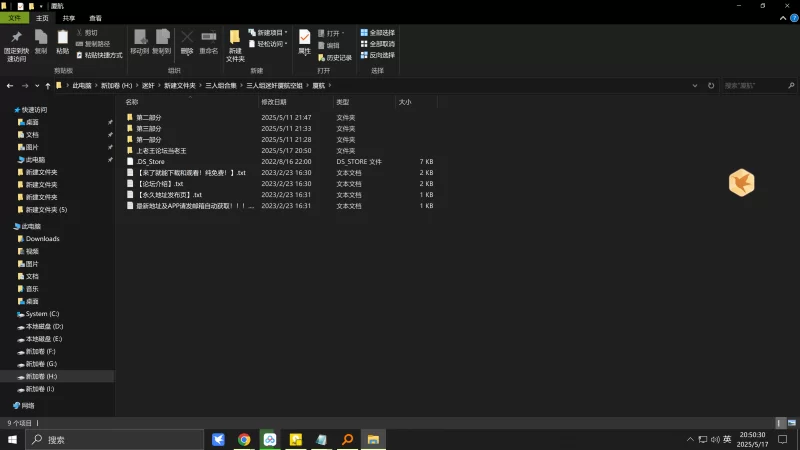
Task: Expand the 新建项目 dropdown
Action: (x=268, y=33)
